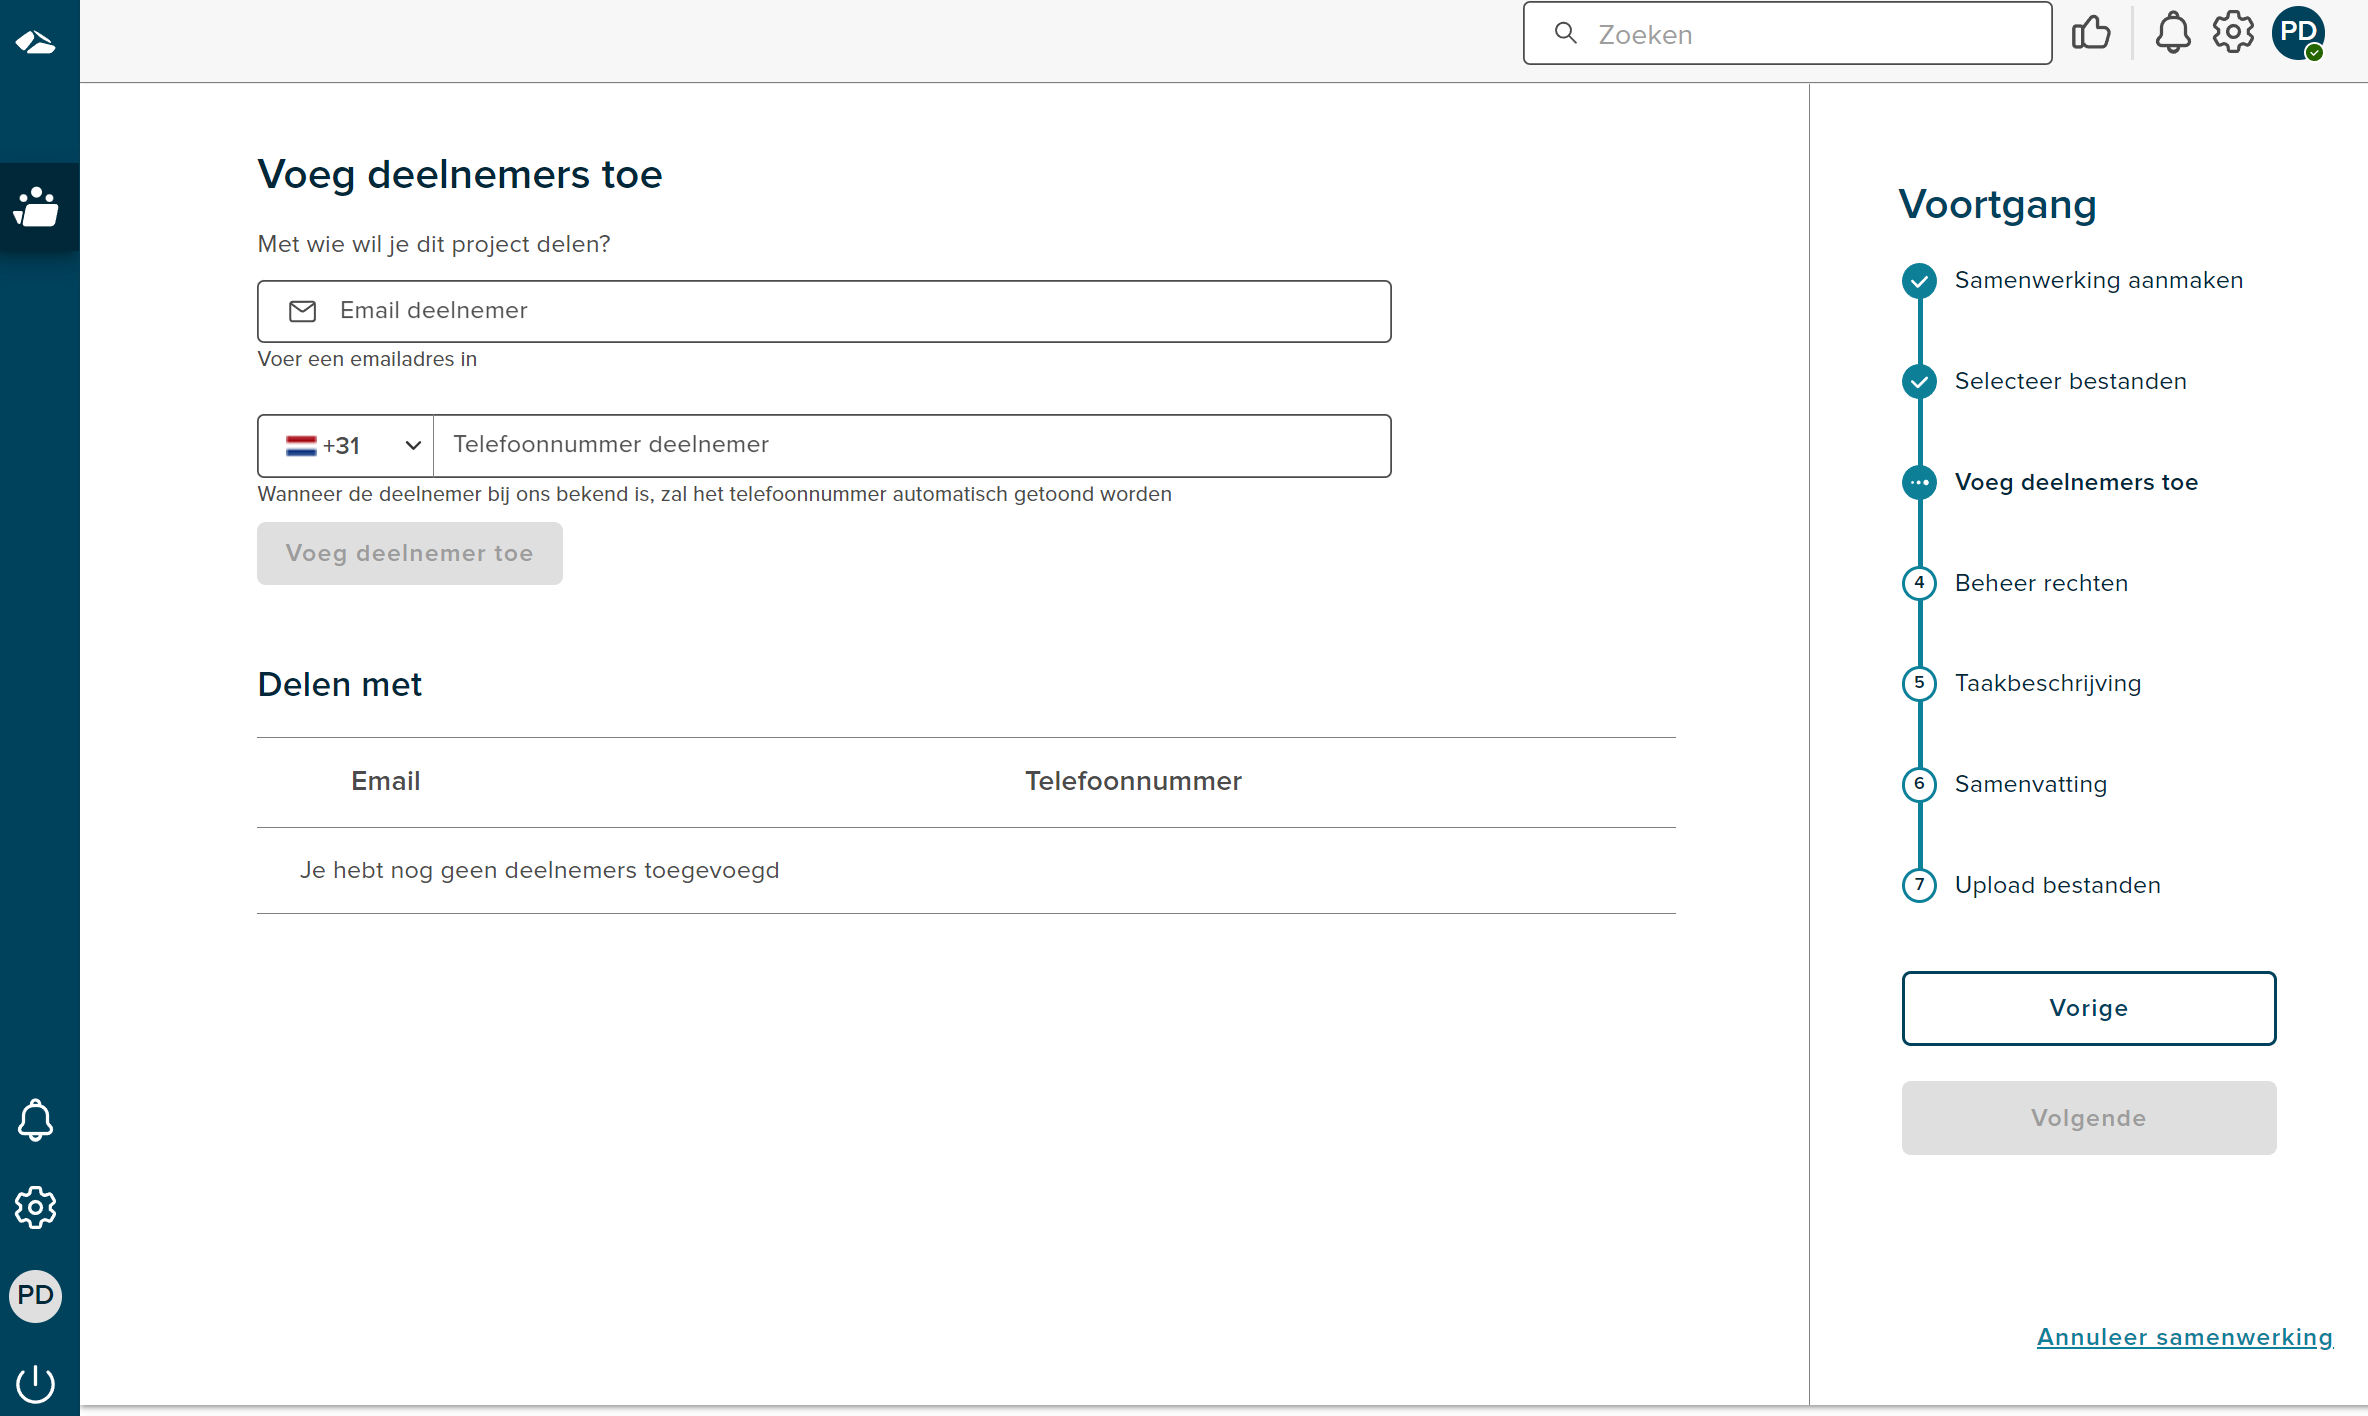Click the left sidebar power/logout icon
Screen dimensions: 2368x1416
[37, 1384]
